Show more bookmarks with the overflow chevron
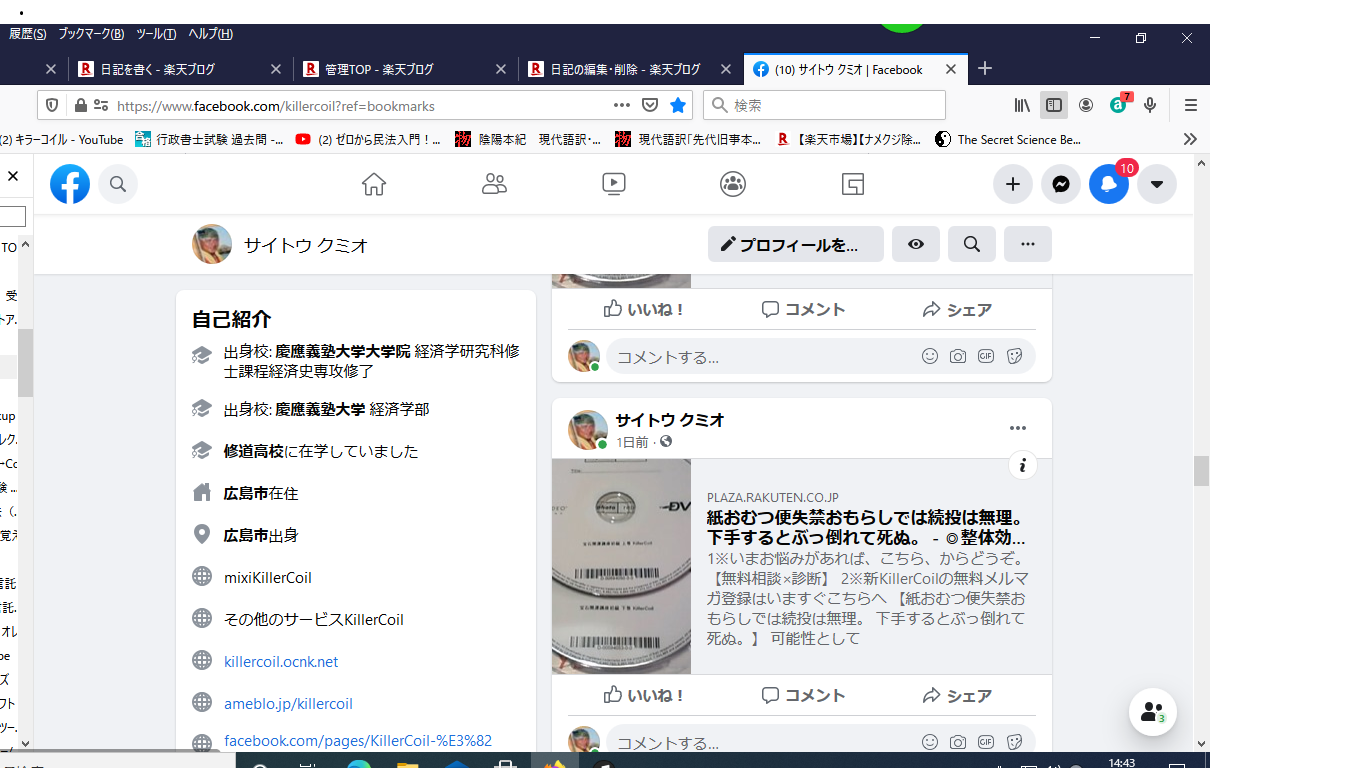Viewport: 1366px width, 768px height. [1190, 139]
